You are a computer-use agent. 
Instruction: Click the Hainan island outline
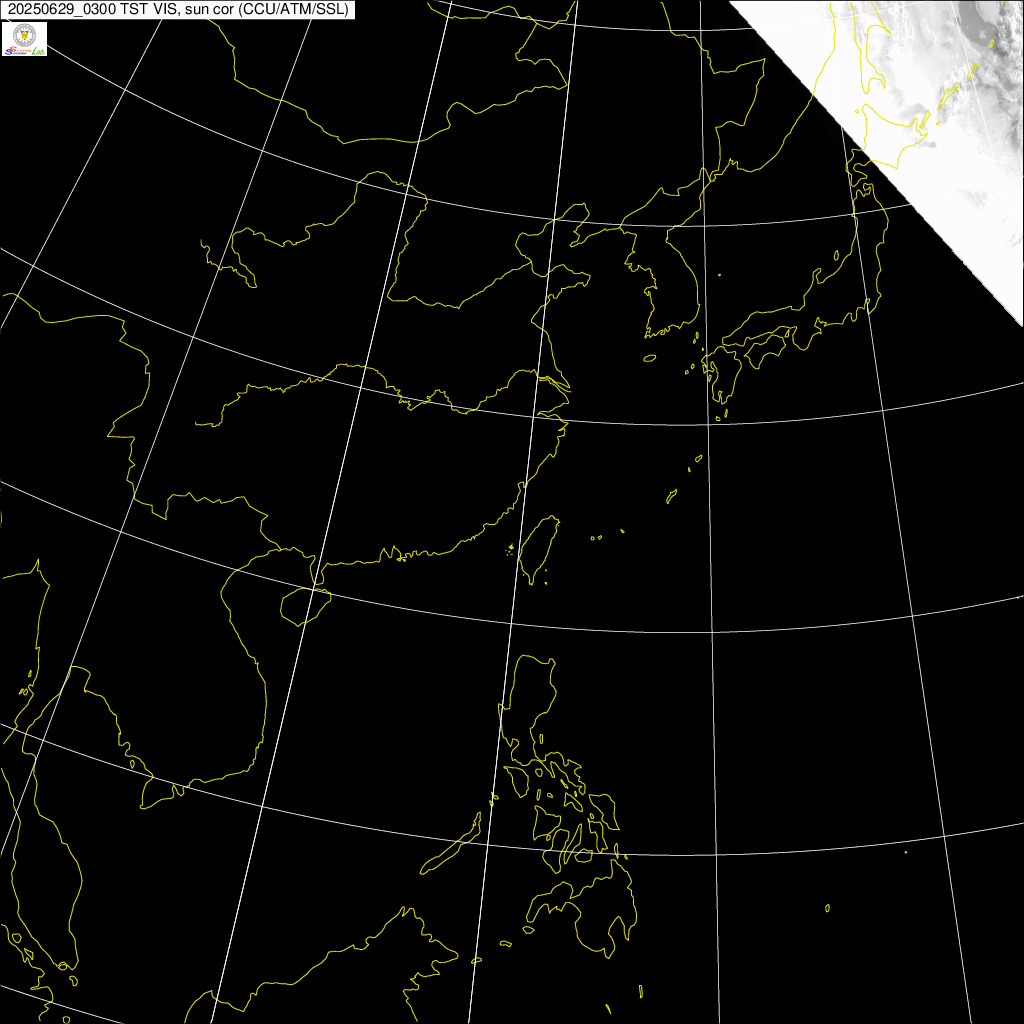point(305,605)
